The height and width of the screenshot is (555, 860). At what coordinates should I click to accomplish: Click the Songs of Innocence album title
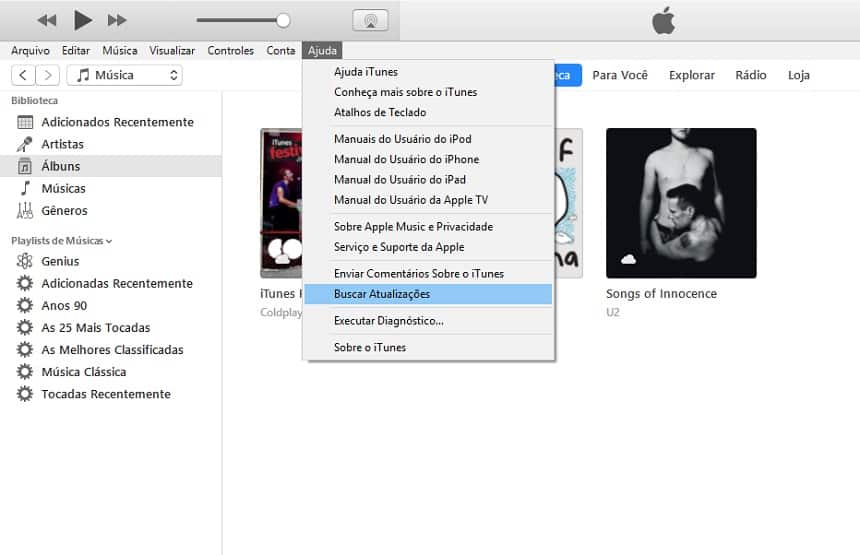click(x=661, y=294)
